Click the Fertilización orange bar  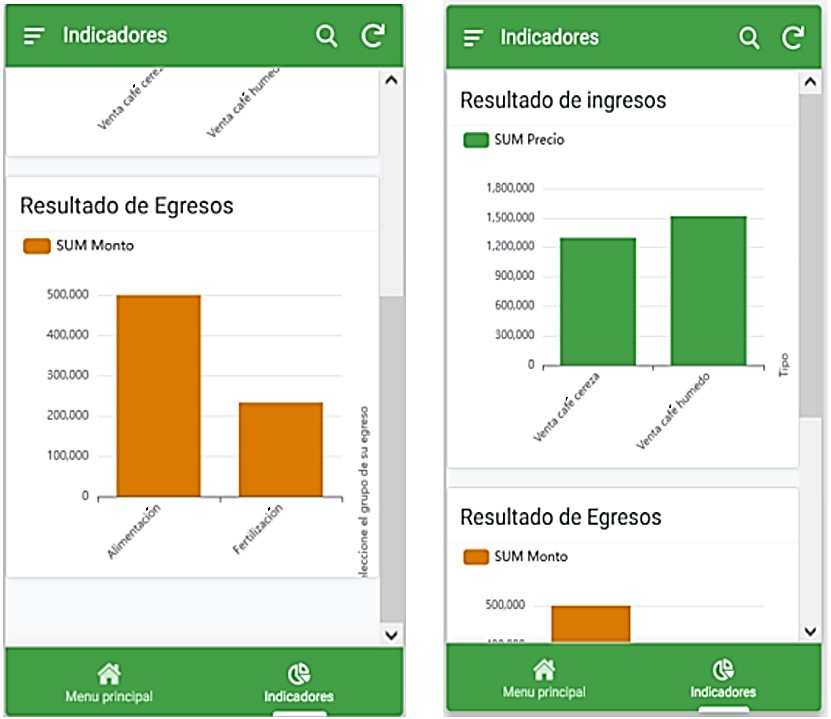point(280,449)
